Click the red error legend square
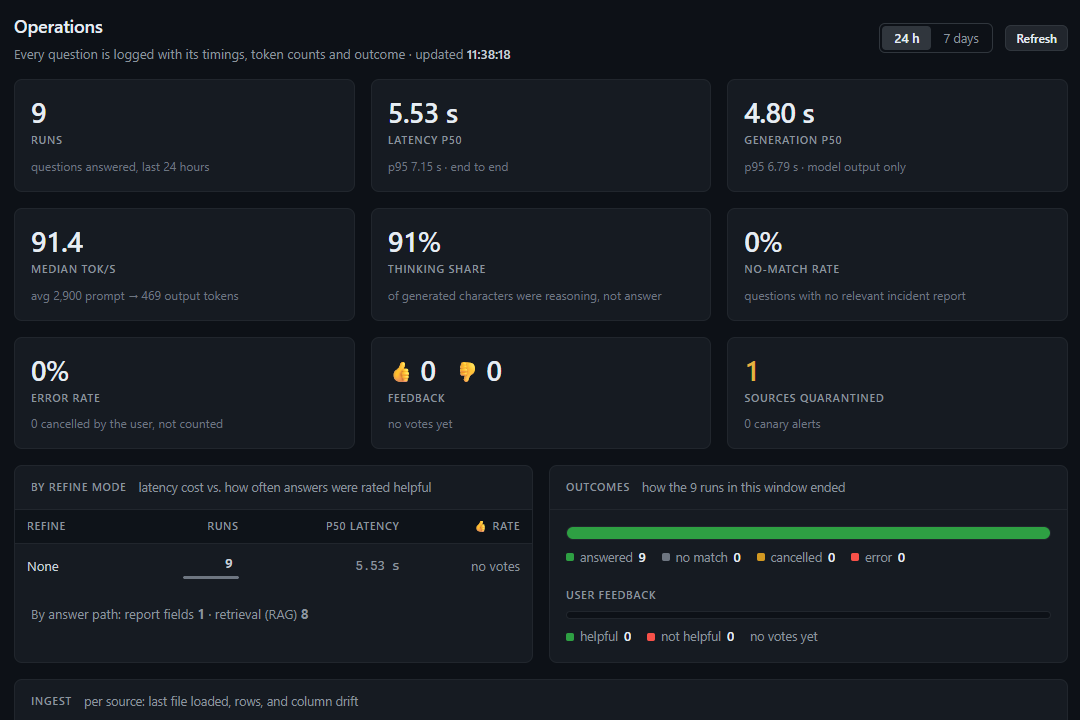 [855, 557]
